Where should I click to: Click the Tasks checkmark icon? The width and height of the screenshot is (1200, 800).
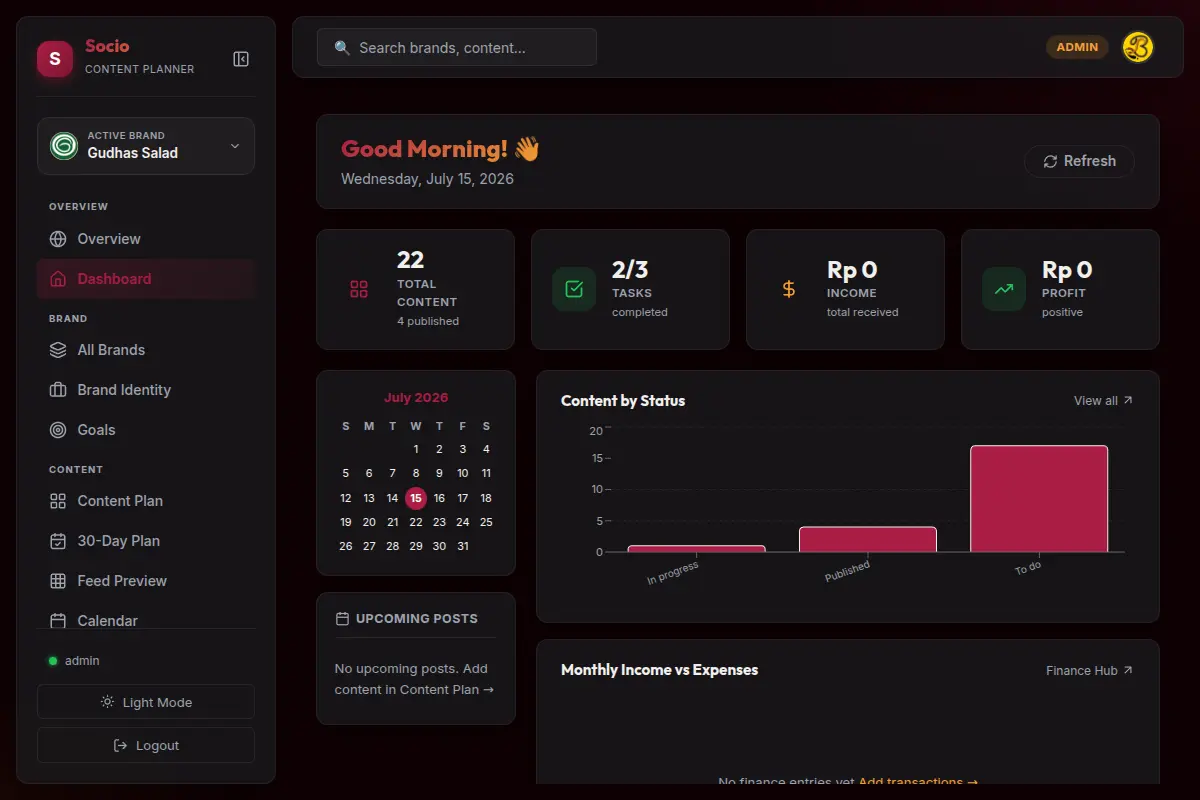(574, 290)
